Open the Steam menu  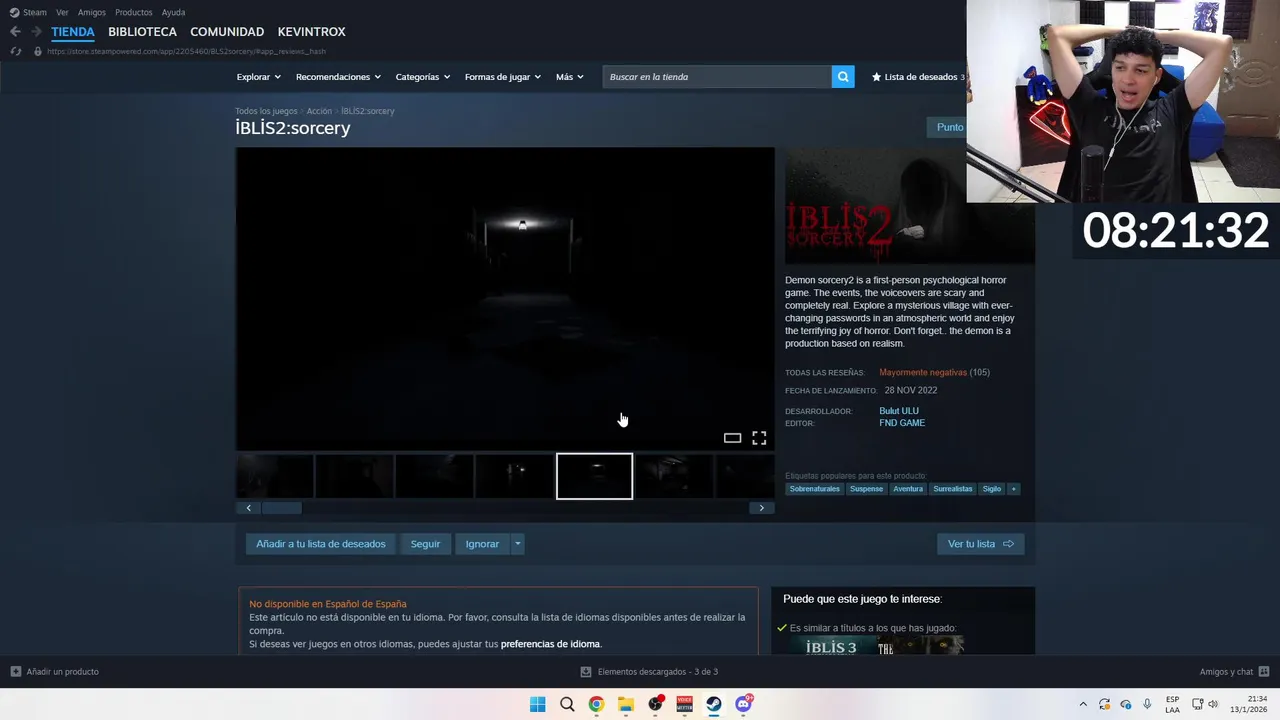point(35,12)
